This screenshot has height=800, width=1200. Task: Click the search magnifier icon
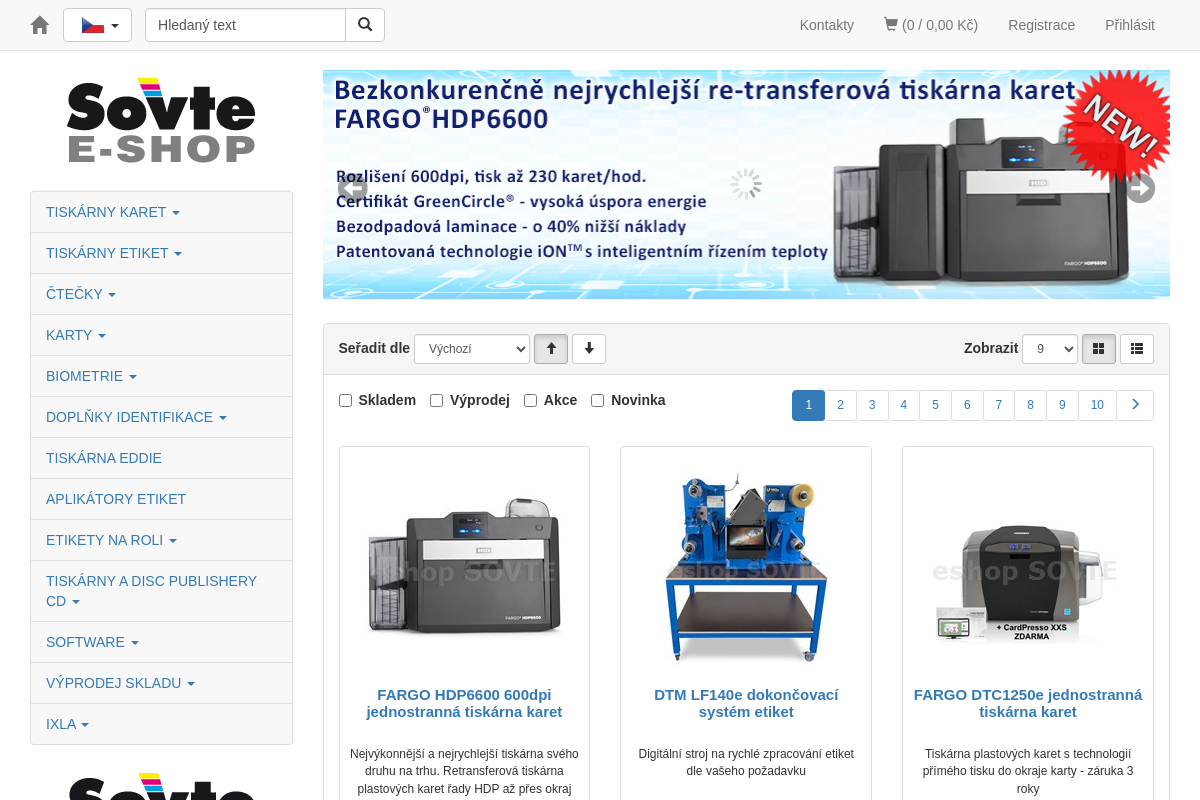point(364,24)
